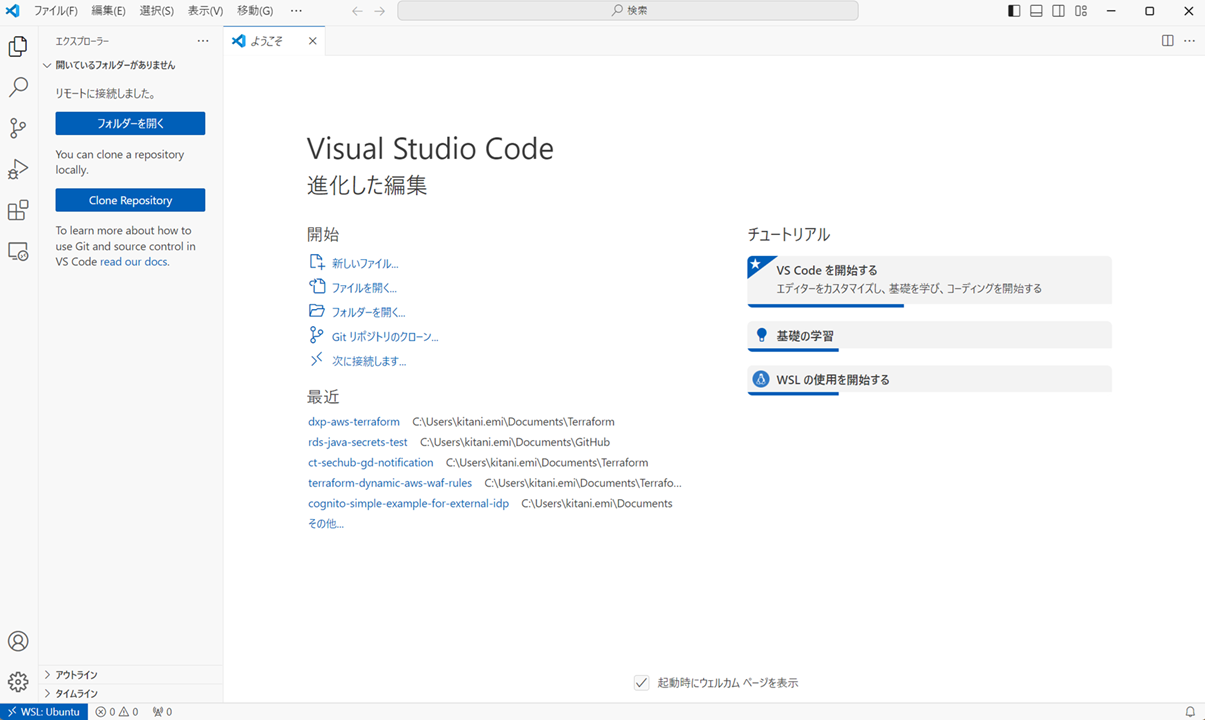Expand the タイムライン section
Viewport: 1205px width, 720px height.
[131, 693]
